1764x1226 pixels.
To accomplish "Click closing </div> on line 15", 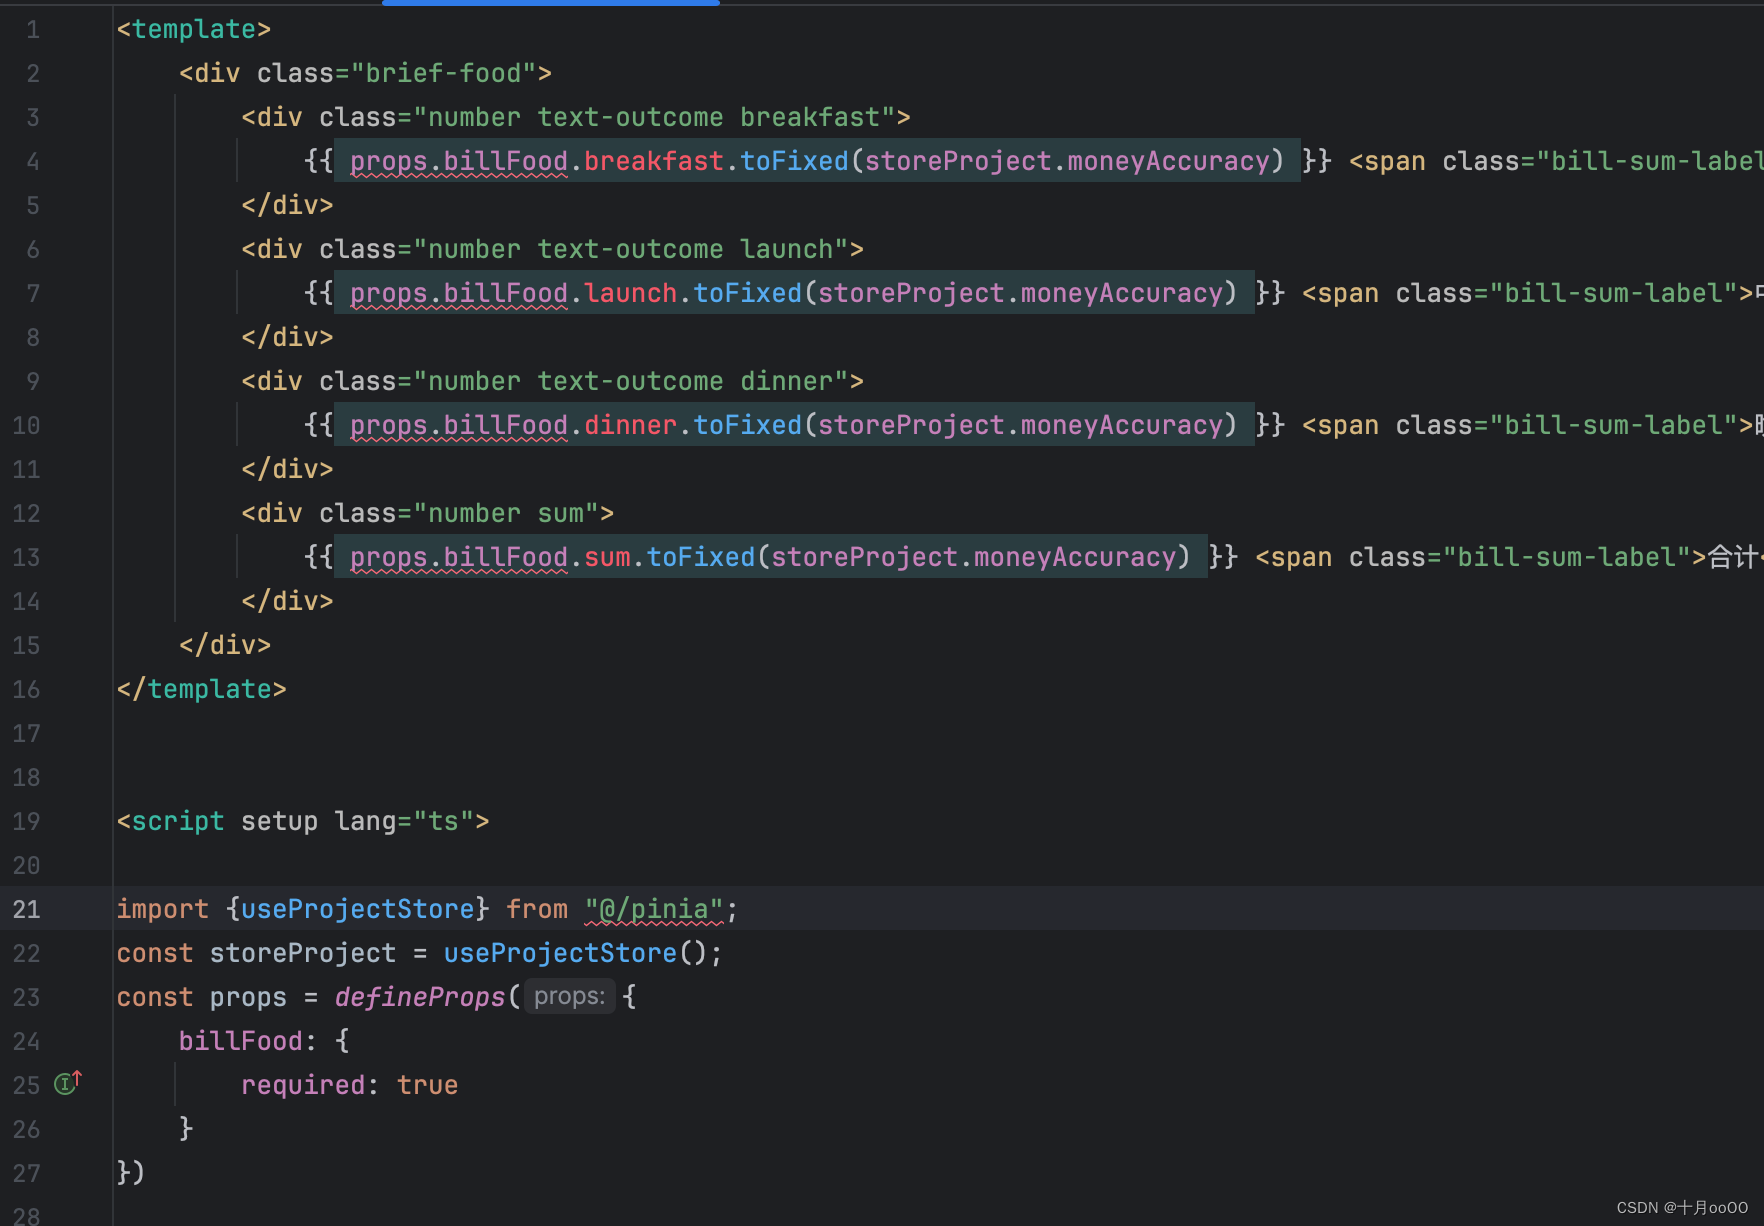I will tap(225, 645).
